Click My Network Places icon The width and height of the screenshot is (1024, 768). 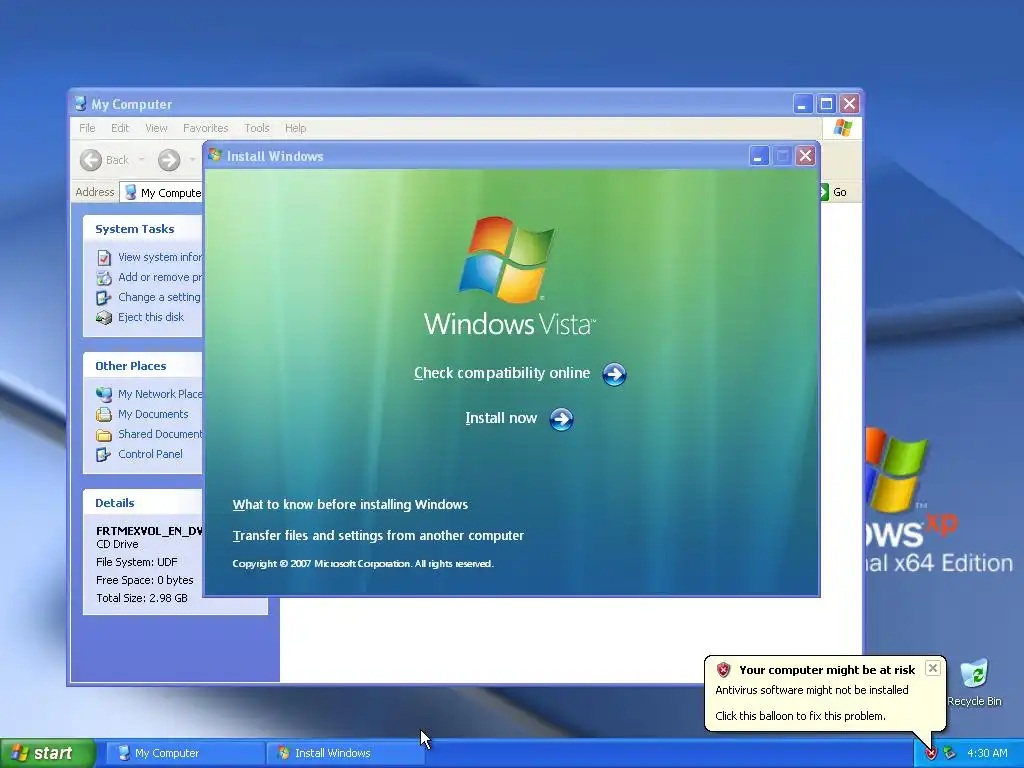pos(104,394)
